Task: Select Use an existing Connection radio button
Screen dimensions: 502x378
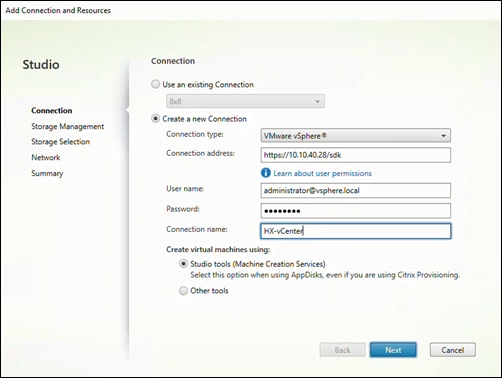Action: point(155,84)
